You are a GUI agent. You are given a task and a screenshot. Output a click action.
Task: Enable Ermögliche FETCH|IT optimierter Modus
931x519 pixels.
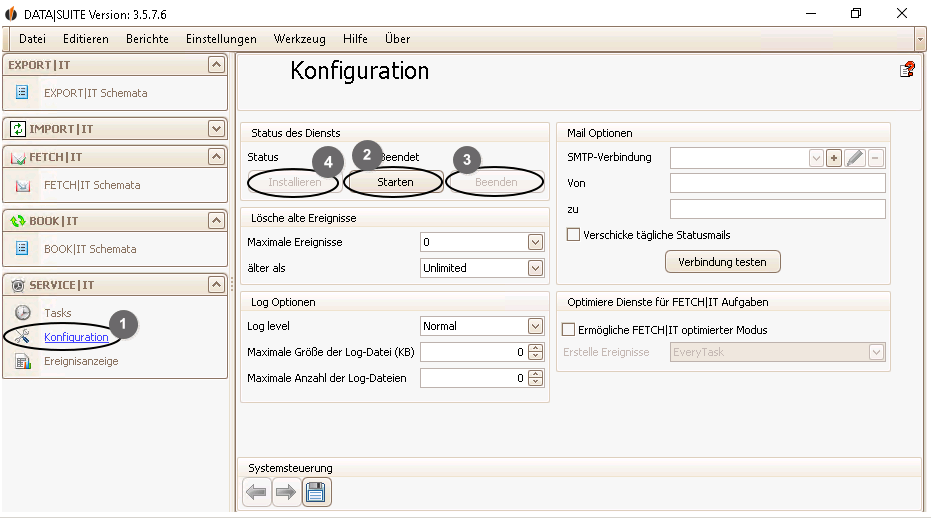tap(569, 330)
